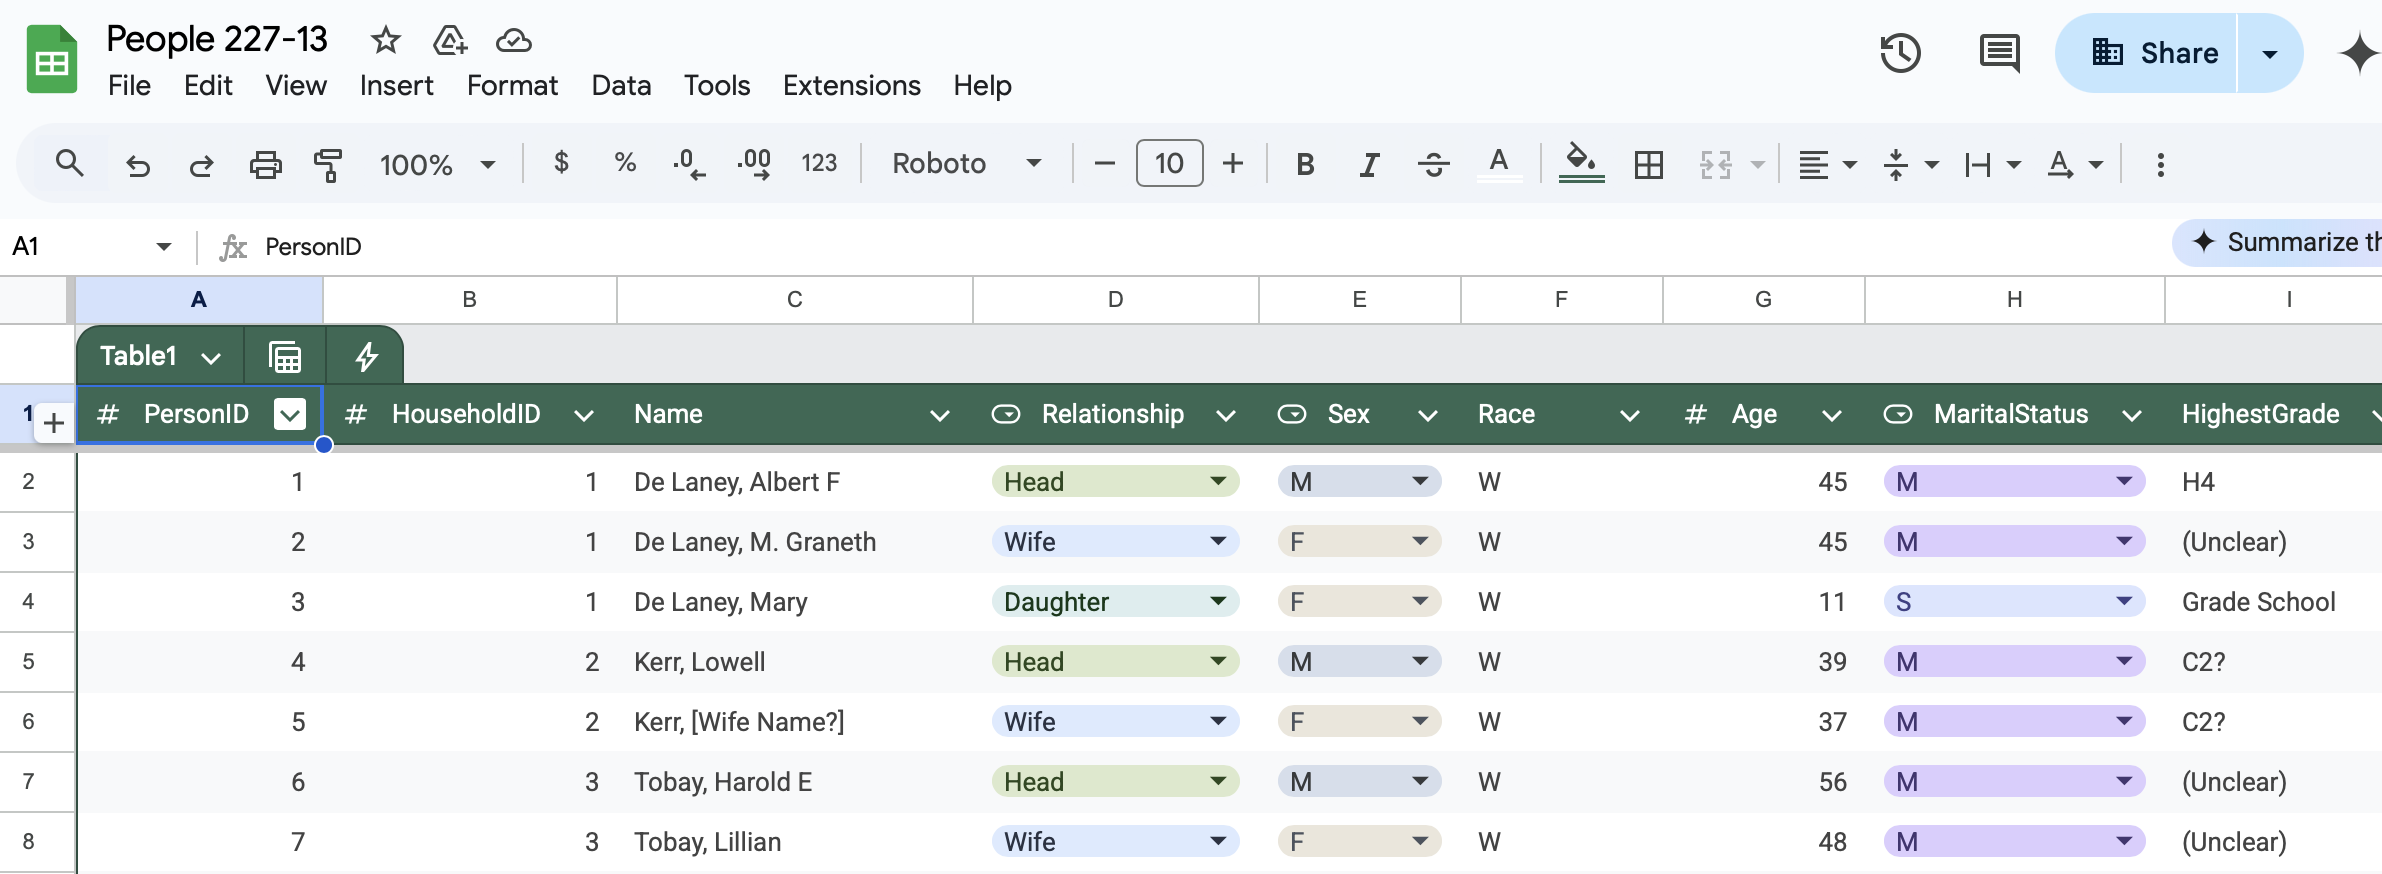Click the paint format roller icon
Viewport: 2382px width, 874px height.
point(328,164)
